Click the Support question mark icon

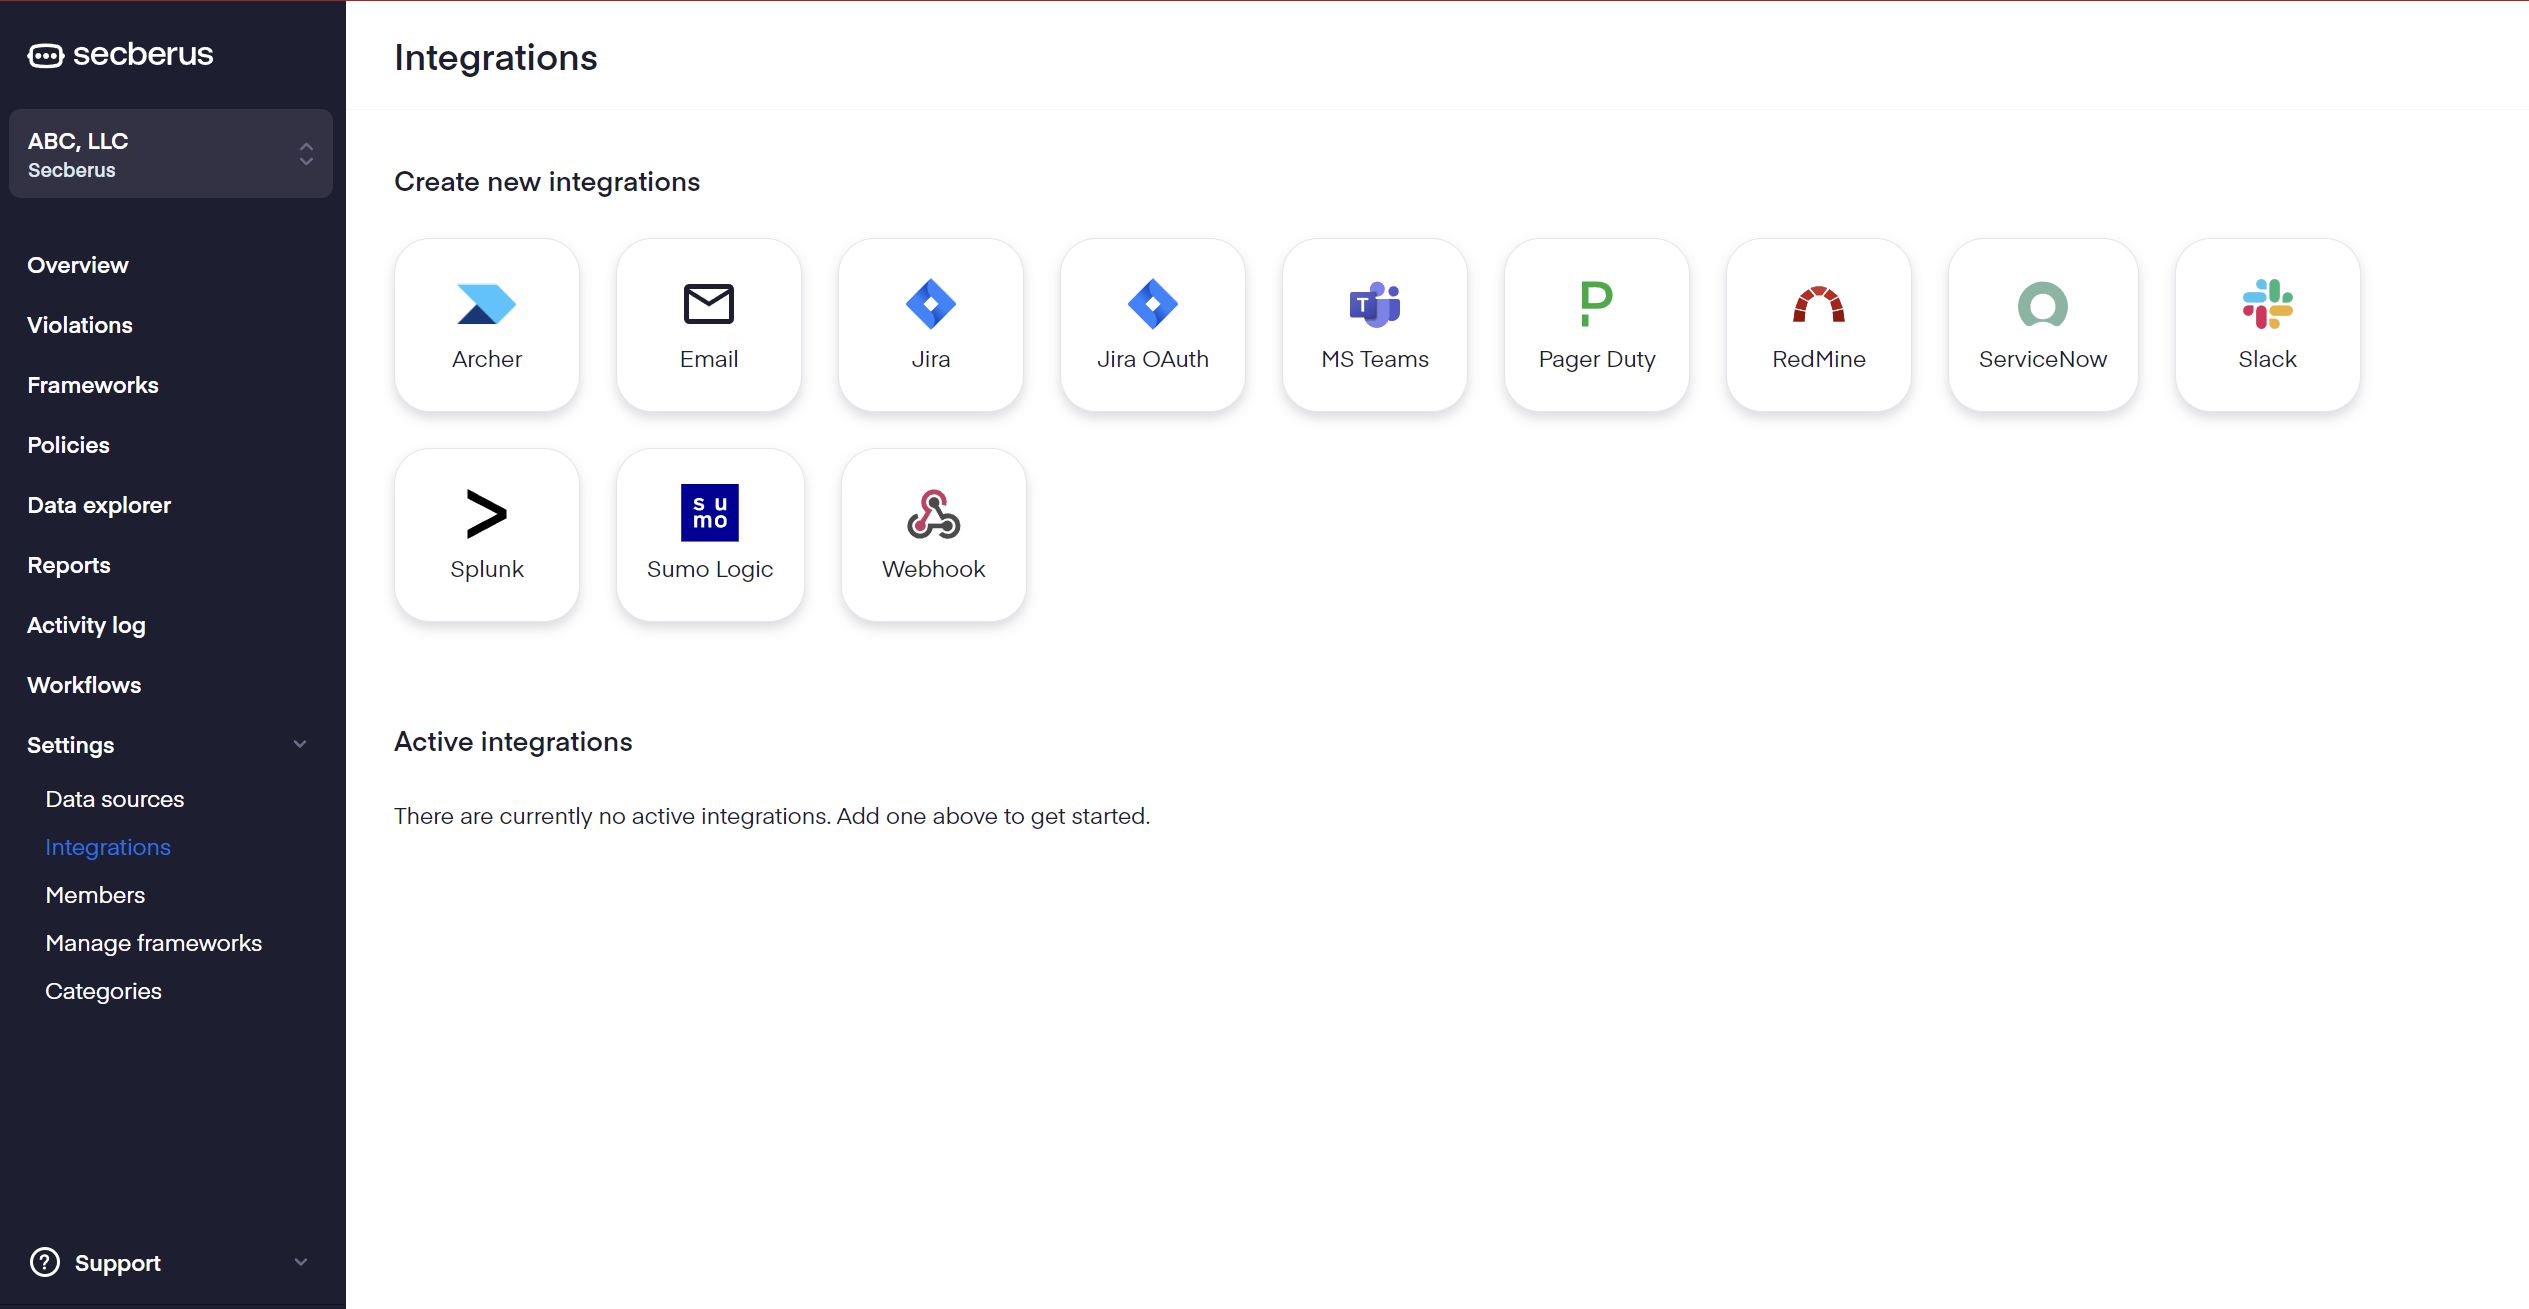(x=45, y=1262)
